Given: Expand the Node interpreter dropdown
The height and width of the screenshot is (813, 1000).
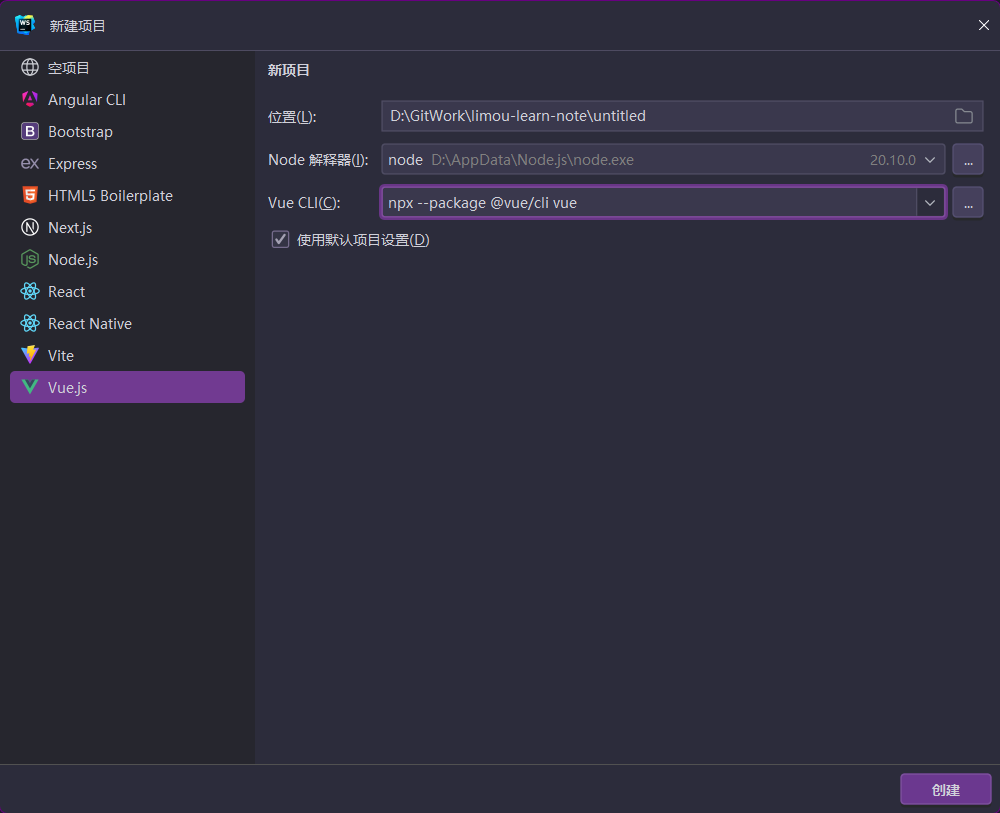Looking at the screenshot, I should (930, 160).
